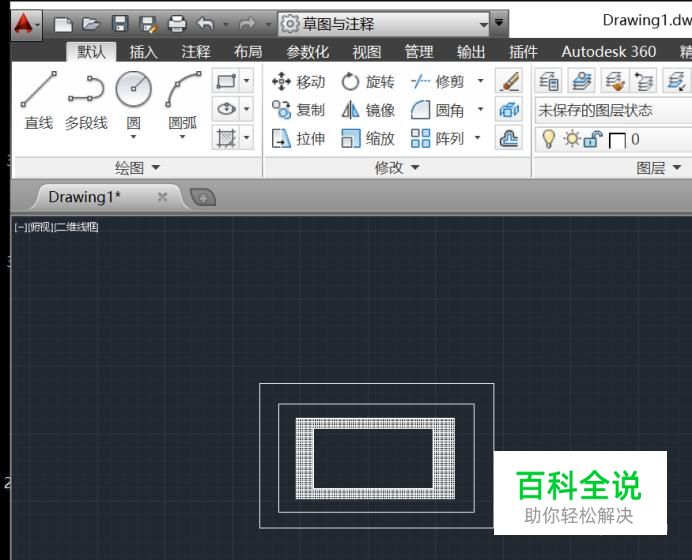The height and width of the screenshot is (560, 692).
Task: Open the AutoCAD application menu button
Action: (26, 25)
